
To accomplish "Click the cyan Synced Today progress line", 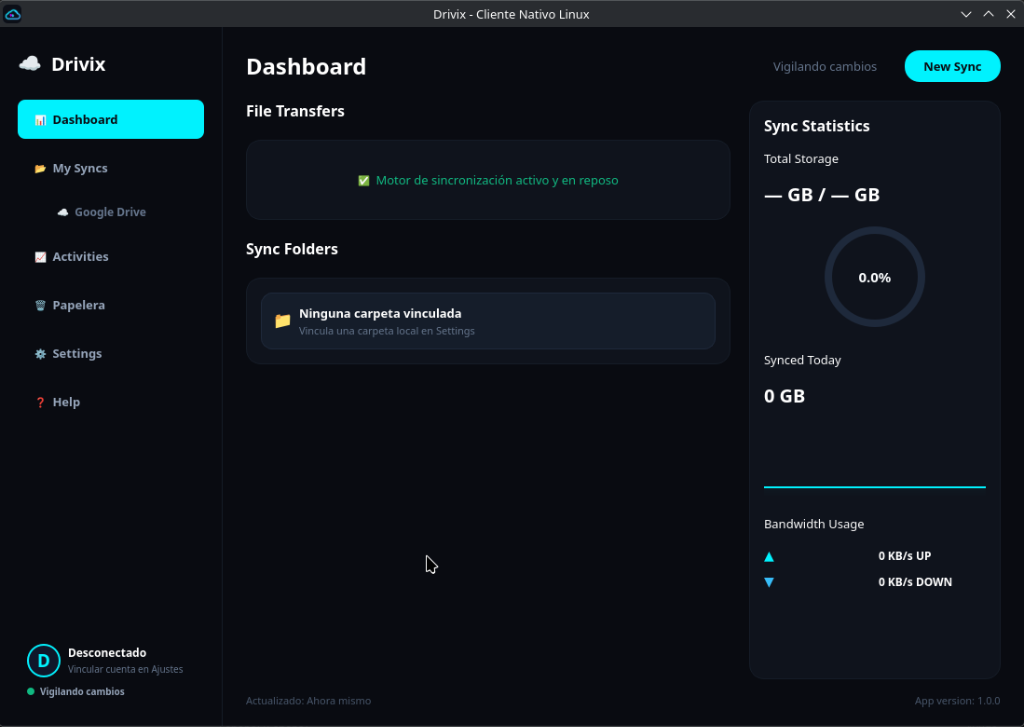I will (x=874, y=487).
